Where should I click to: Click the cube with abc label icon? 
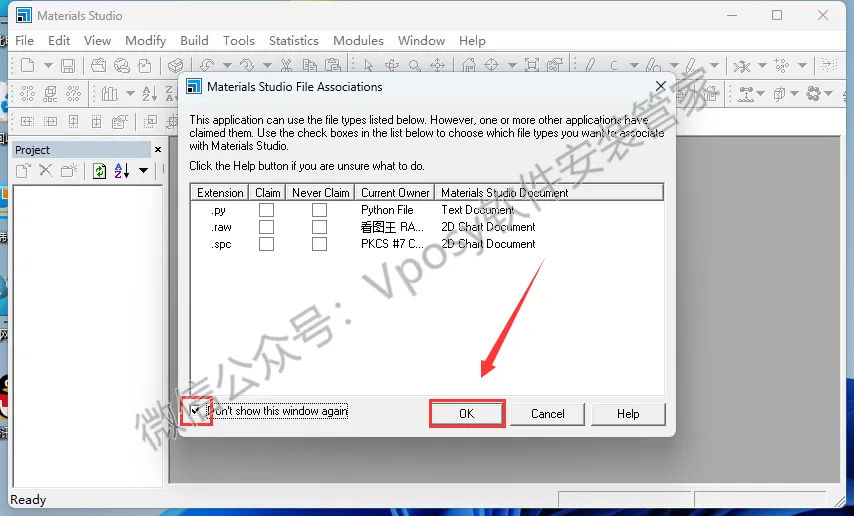(50, 94)
